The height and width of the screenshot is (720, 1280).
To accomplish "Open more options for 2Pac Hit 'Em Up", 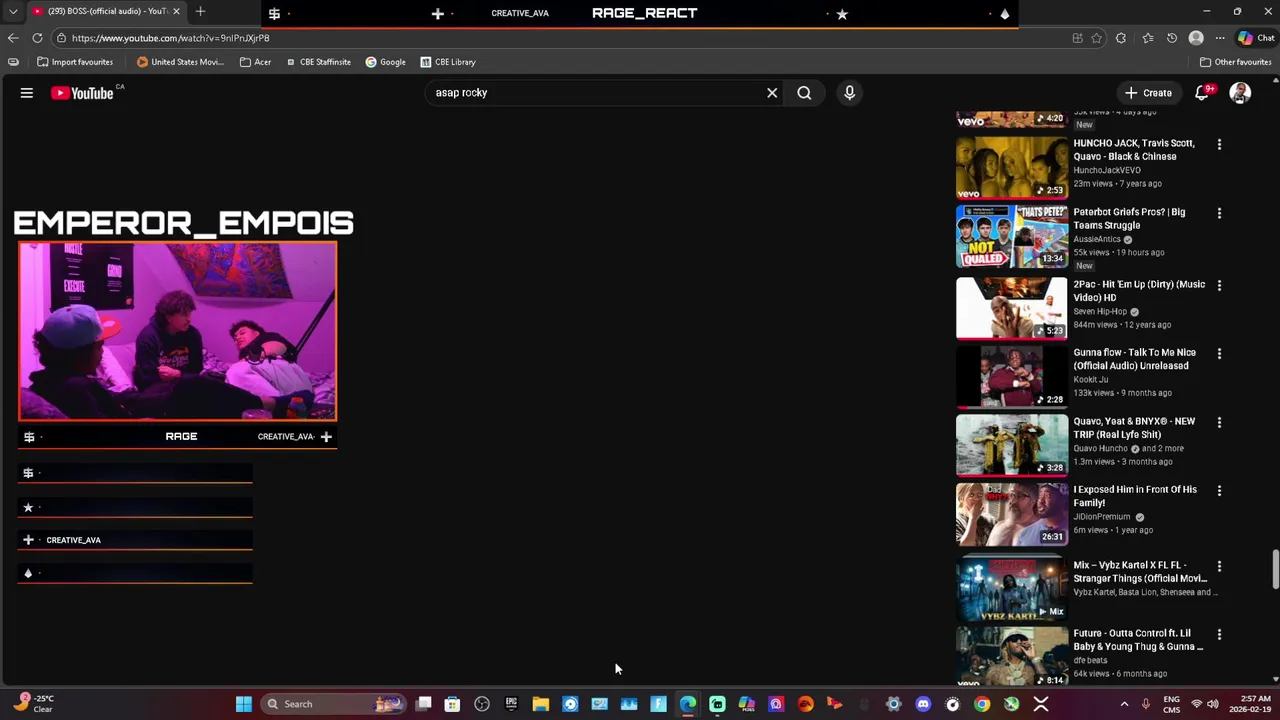I will point(1219,285).
